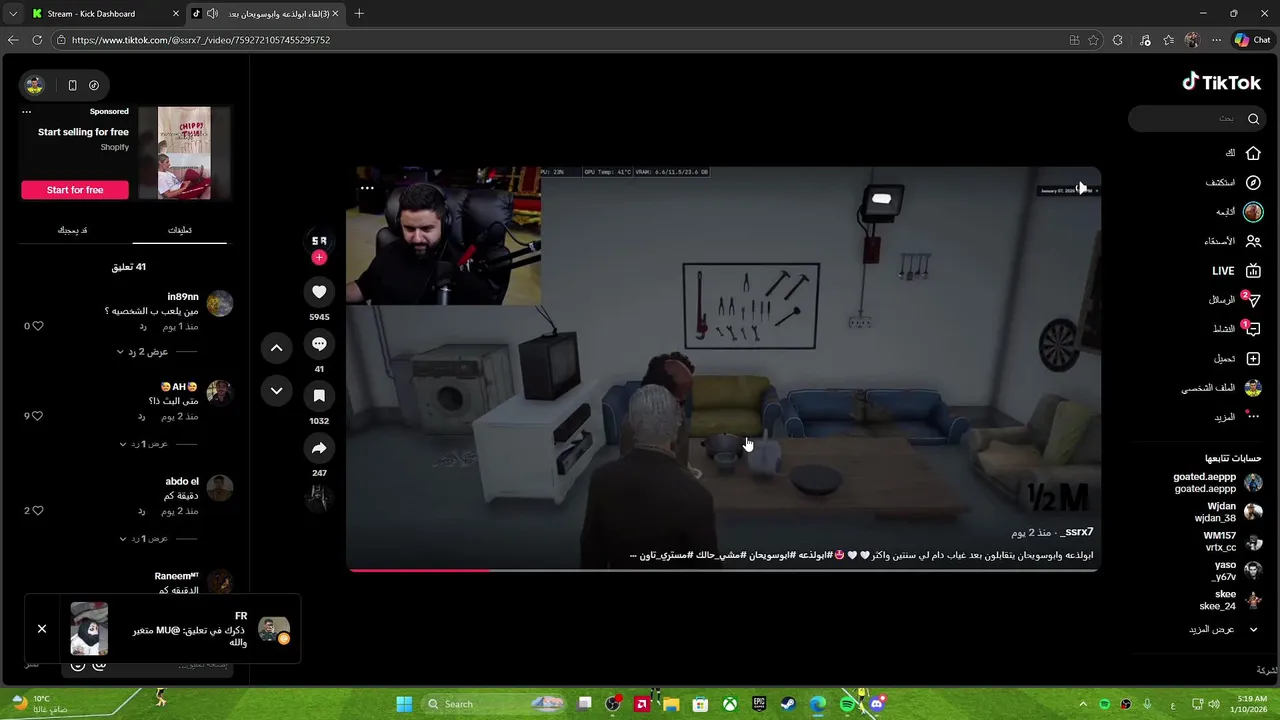Open the More three-dot sidebar item
This screenshot has height=720, width=1280.
(x=1238, y=417)
